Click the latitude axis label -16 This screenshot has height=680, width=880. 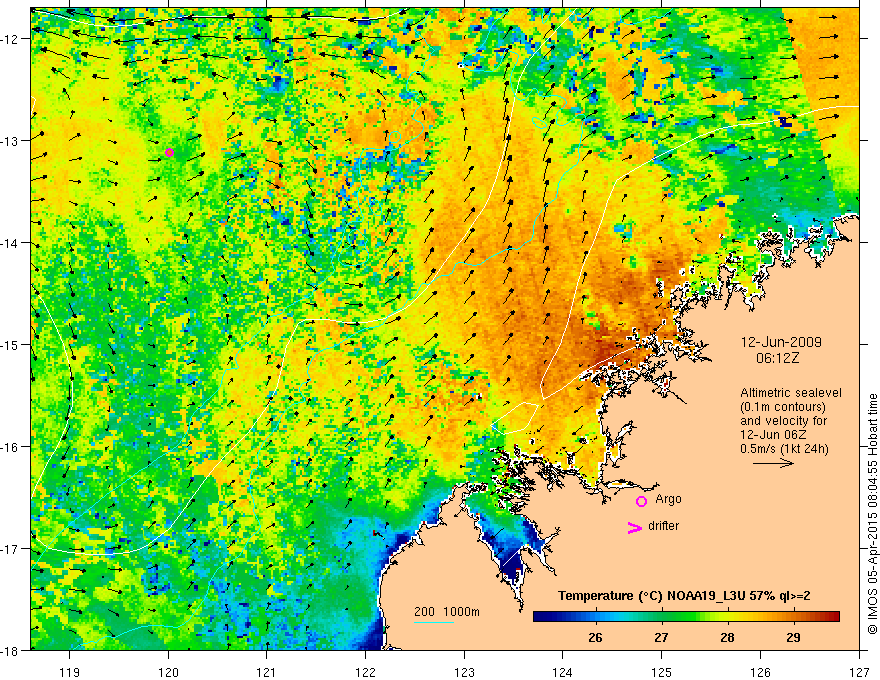11,447
